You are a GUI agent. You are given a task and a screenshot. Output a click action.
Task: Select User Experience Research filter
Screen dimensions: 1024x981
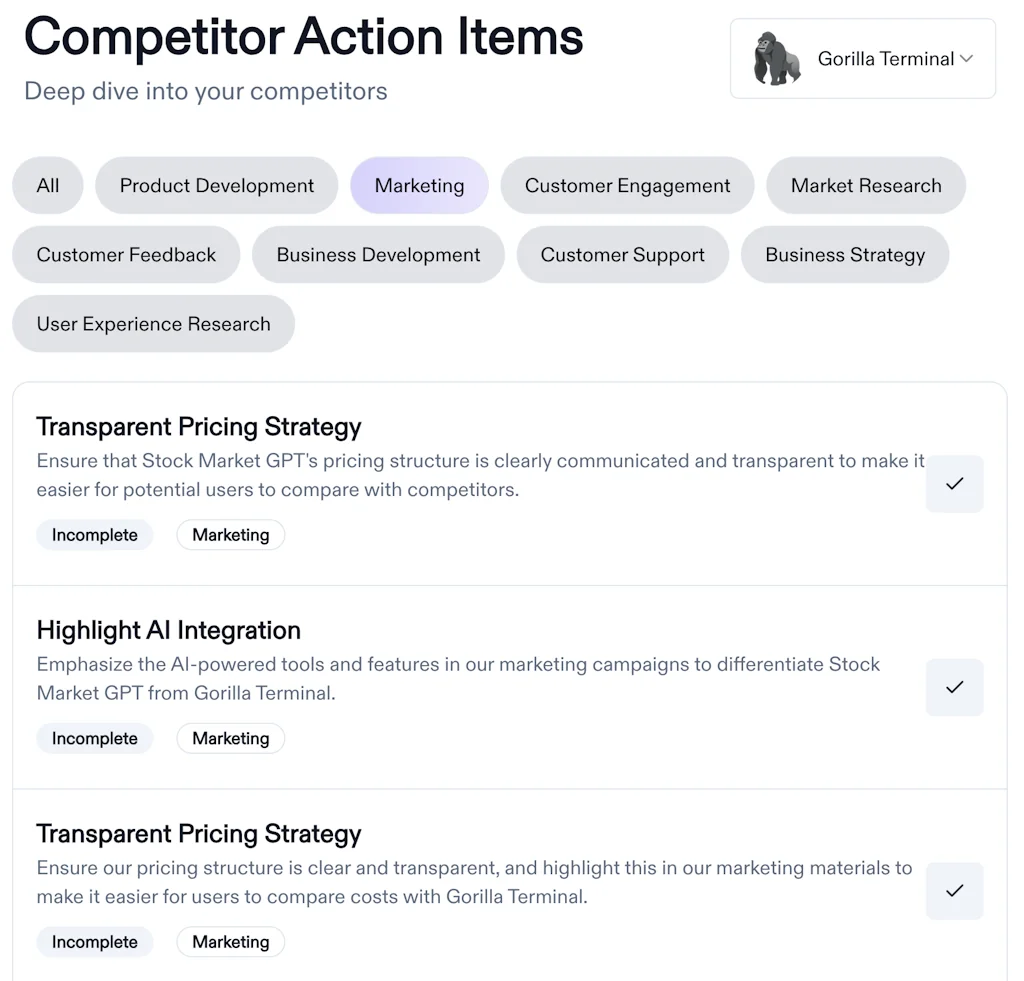click(x=153, y=323)
